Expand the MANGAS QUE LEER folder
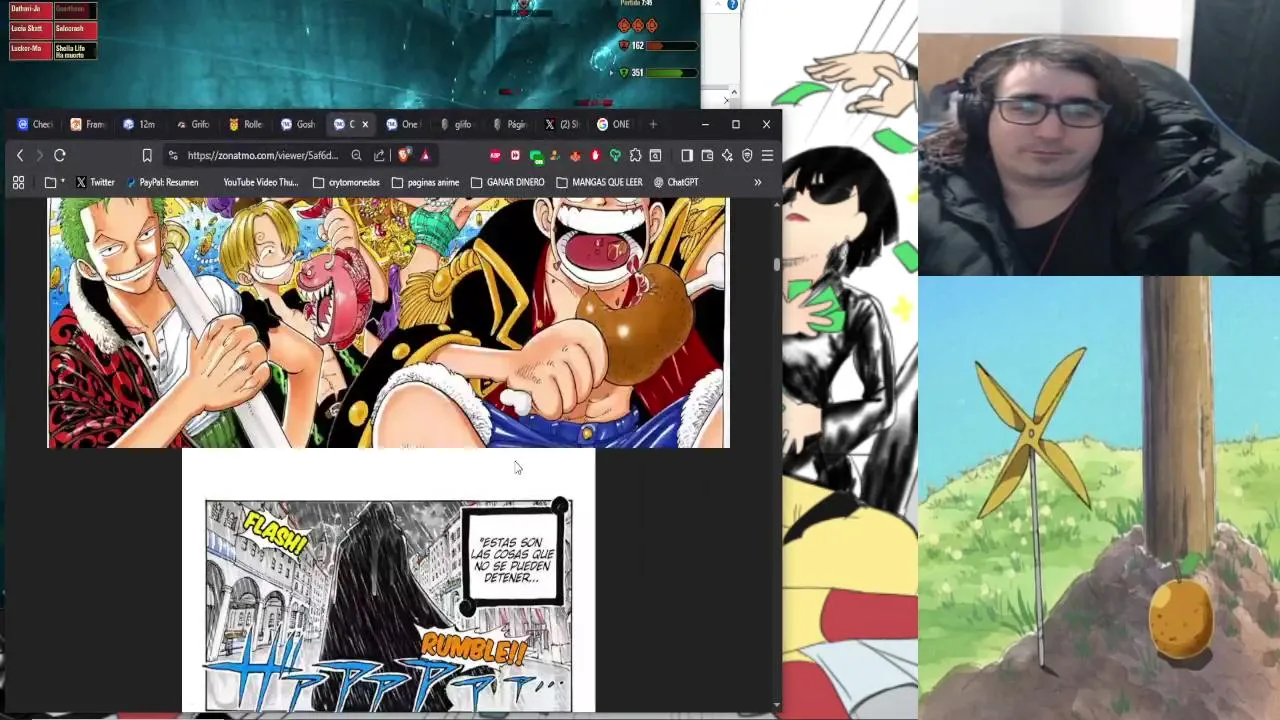Viewport: 1280px width, 720px height. coord(599,182)
